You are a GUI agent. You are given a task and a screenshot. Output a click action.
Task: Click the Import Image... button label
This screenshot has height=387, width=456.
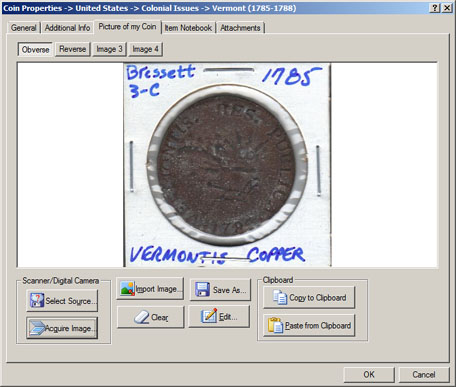tap(159, 289)
